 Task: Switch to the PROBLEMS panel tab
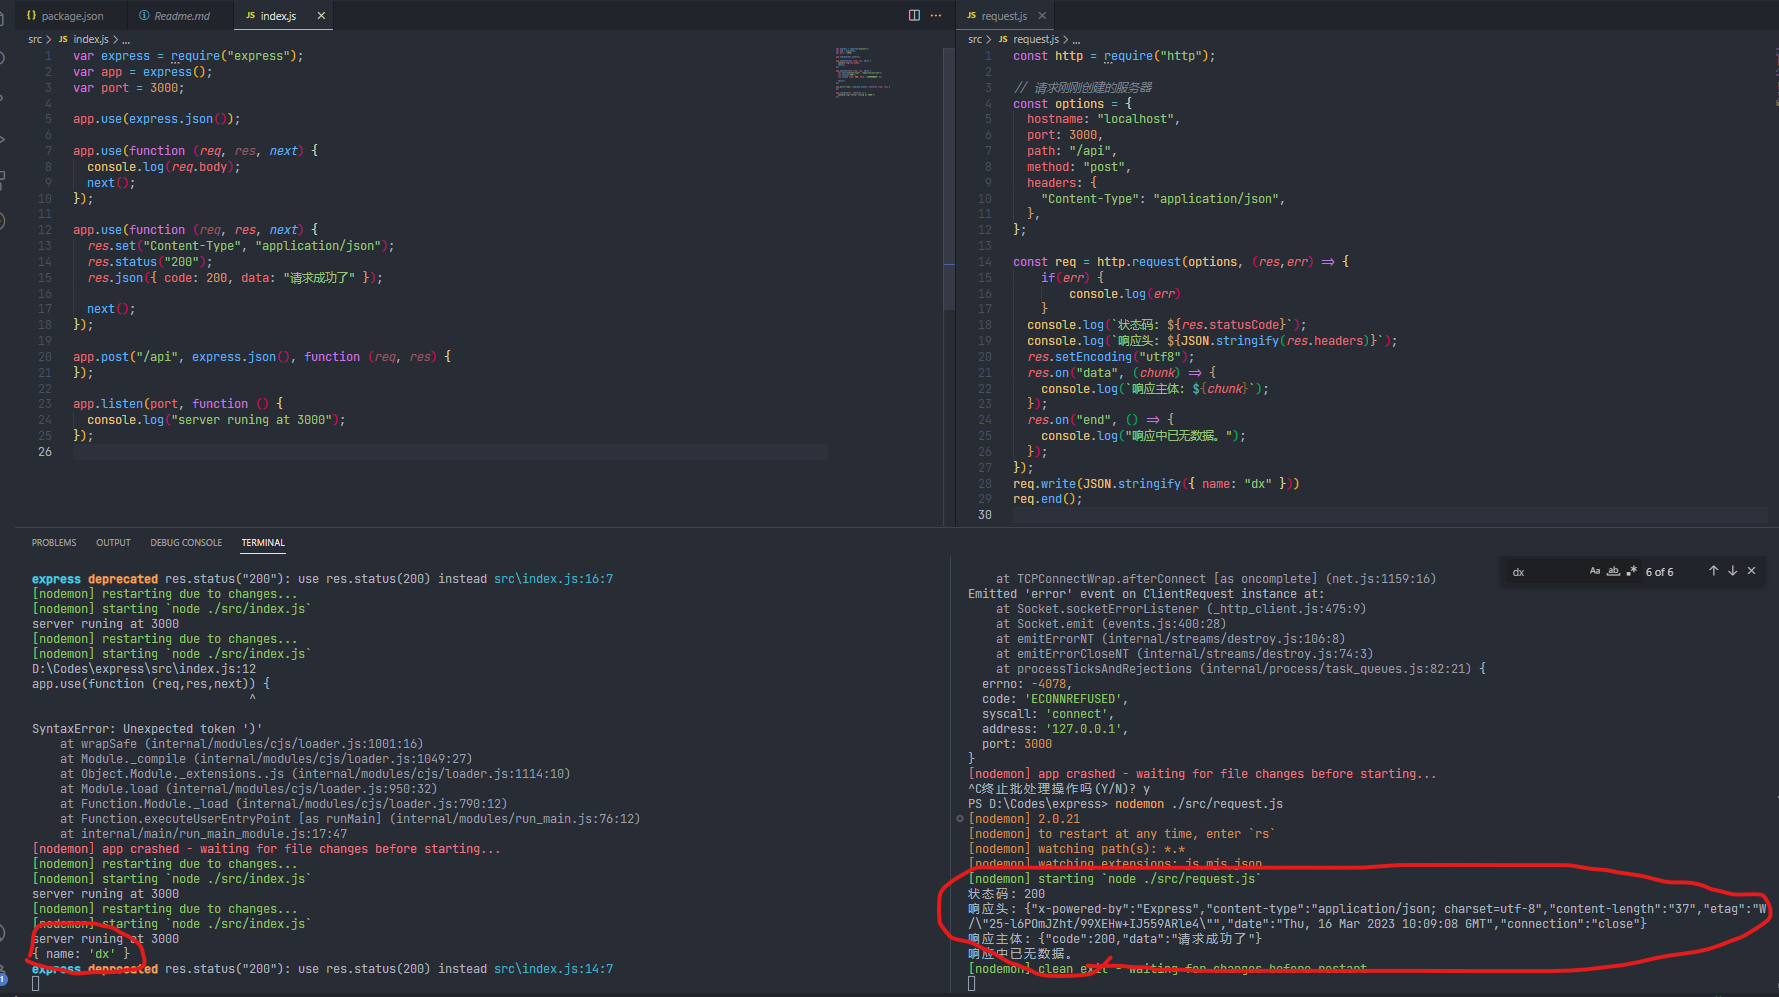(54, 543)
